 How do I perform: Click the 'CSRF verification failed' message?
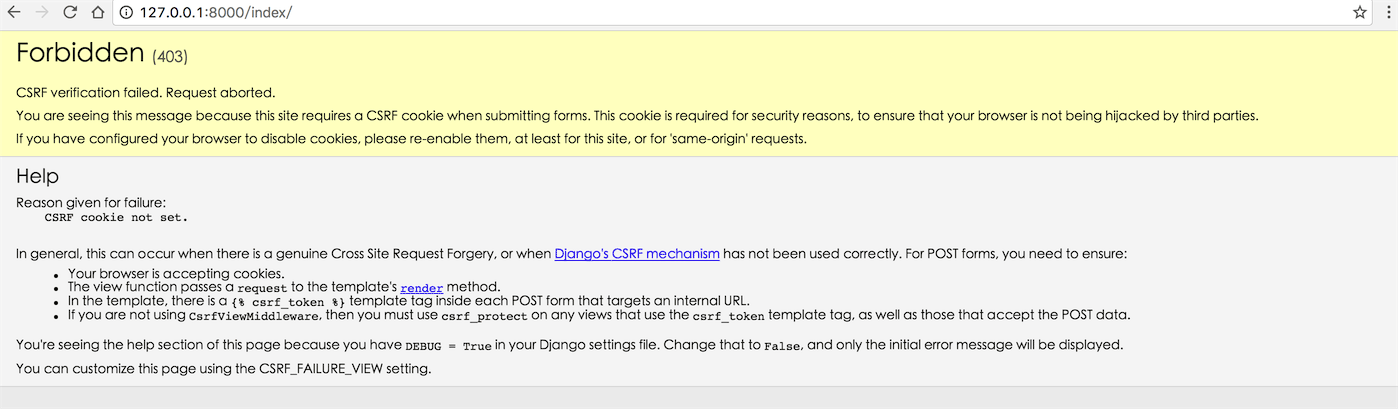pyautogui.click(x=145, y=93)
